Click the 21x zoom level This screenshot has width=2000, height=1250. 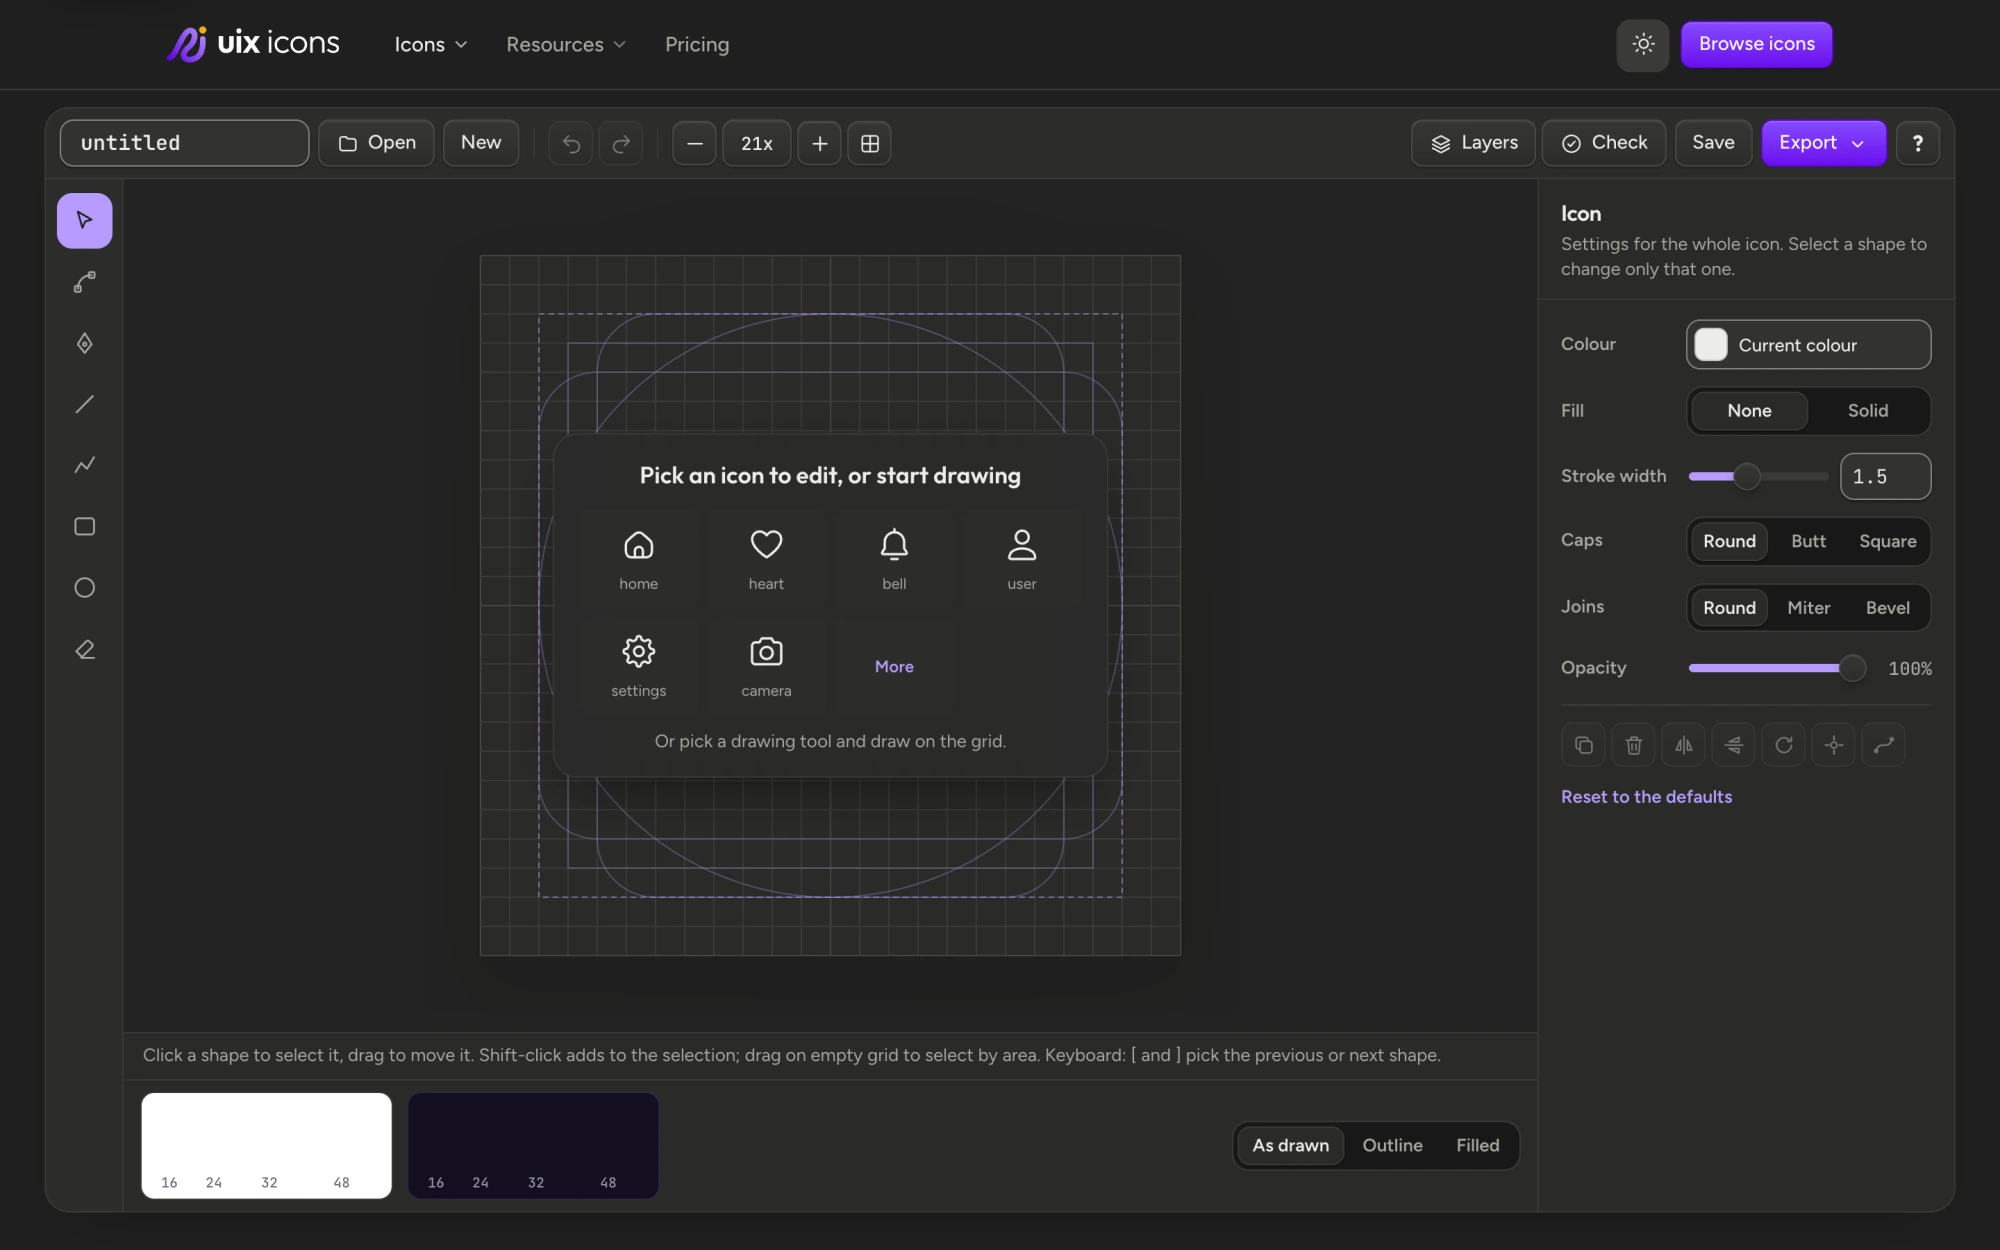[757, 143]
